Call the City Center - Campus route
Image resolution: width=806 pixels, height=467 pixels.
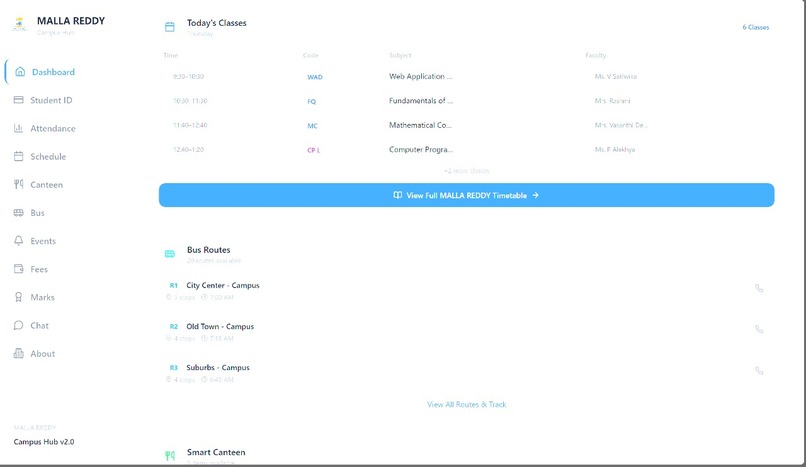click(759, 288)
